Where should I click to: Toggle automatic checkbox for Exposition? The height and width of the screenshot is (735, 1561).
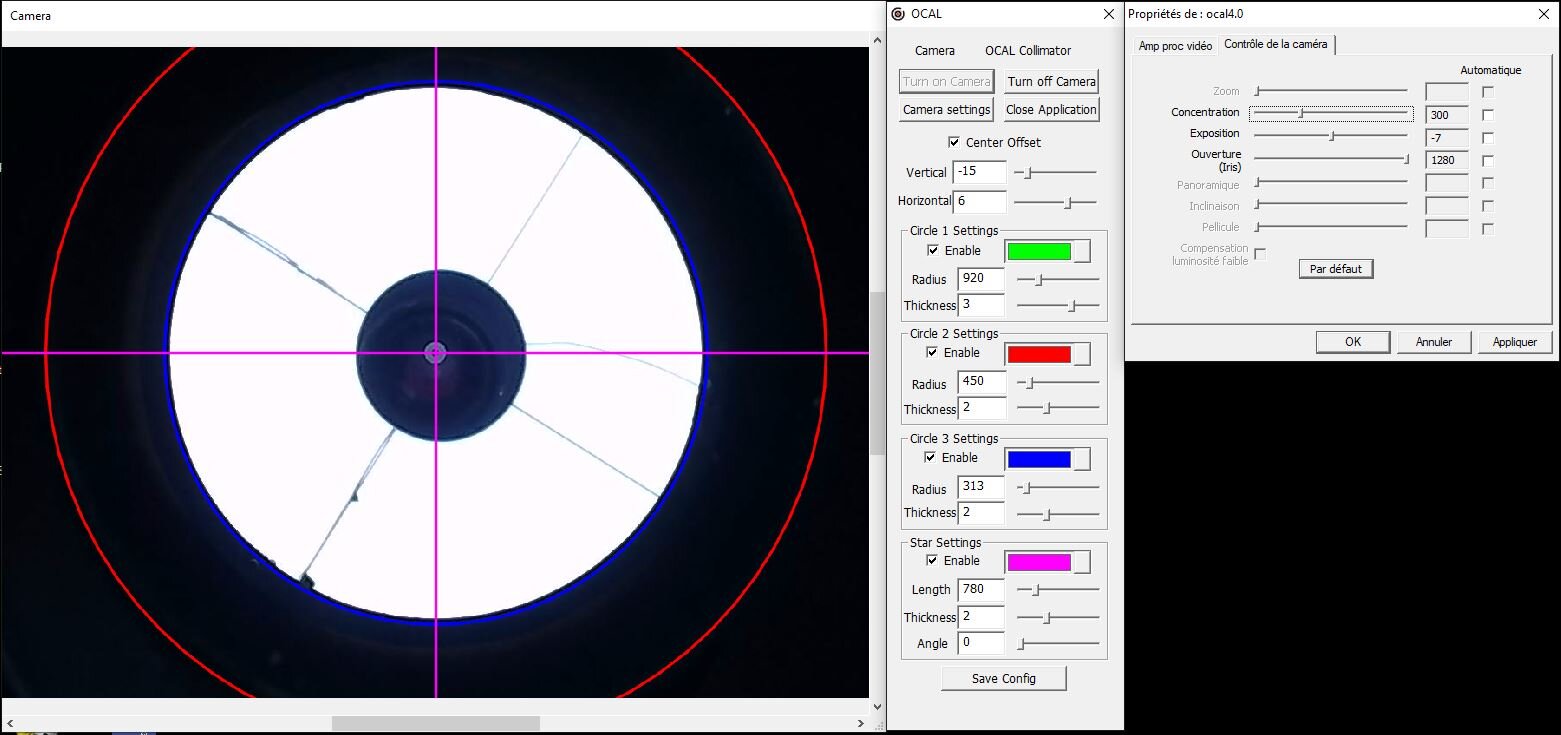point(1488,138)
